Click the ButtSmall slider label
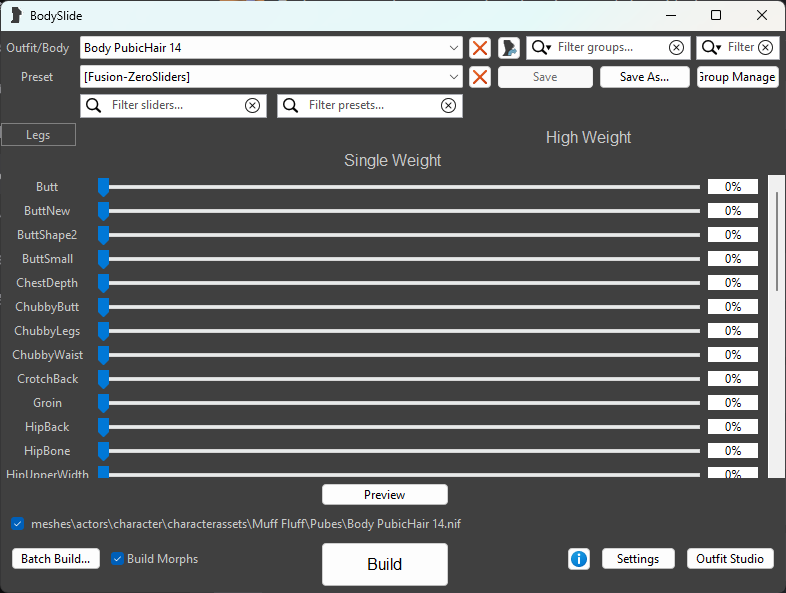786x593 pixels. pyautogui.click(x=47, y=259)
